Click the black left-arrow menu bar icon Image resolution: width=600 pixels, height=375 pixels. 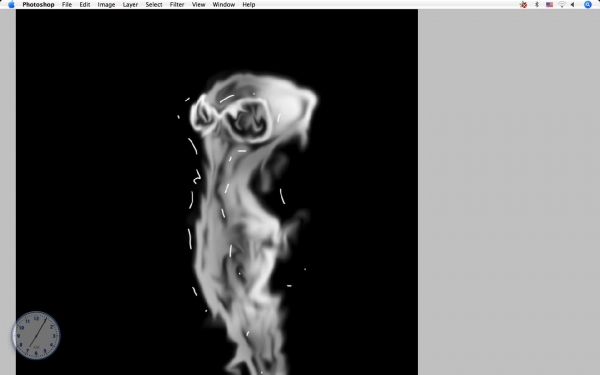coord(572,5)
